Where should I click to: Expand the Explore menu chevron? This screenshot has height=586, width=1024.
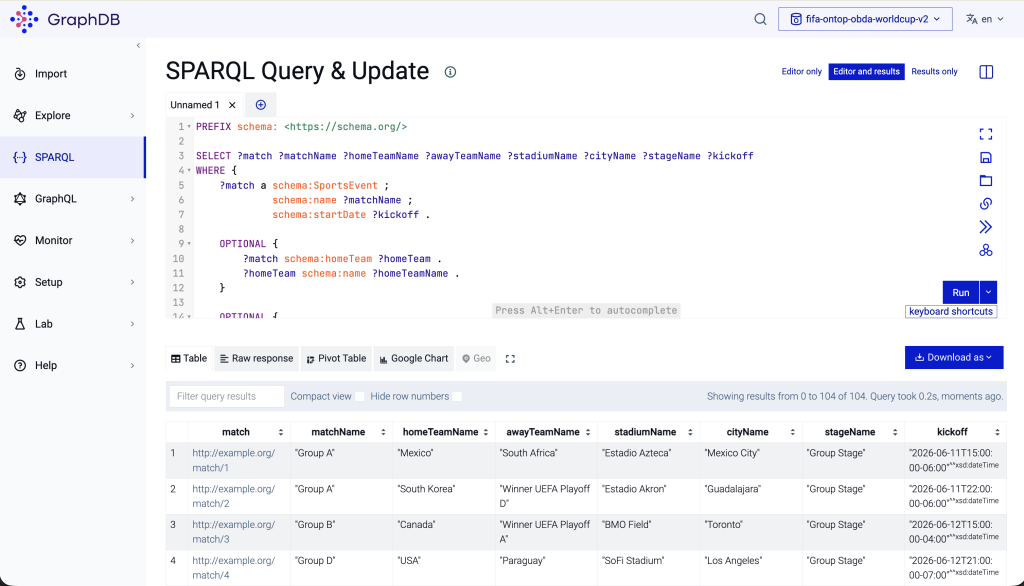[133, 116]
